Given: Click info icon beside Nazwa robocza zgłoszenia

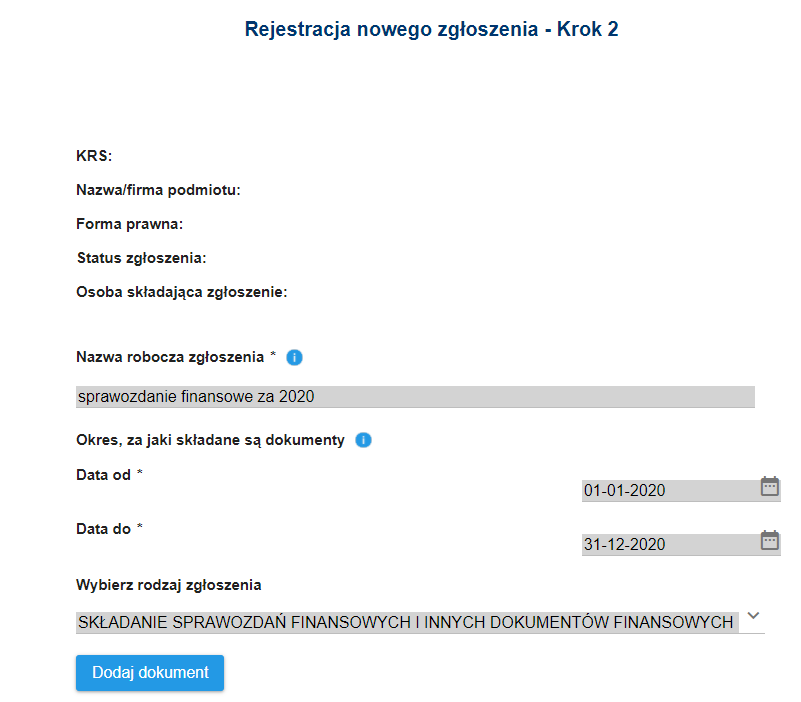Looking at the screenshot, I should pos(295,357).
